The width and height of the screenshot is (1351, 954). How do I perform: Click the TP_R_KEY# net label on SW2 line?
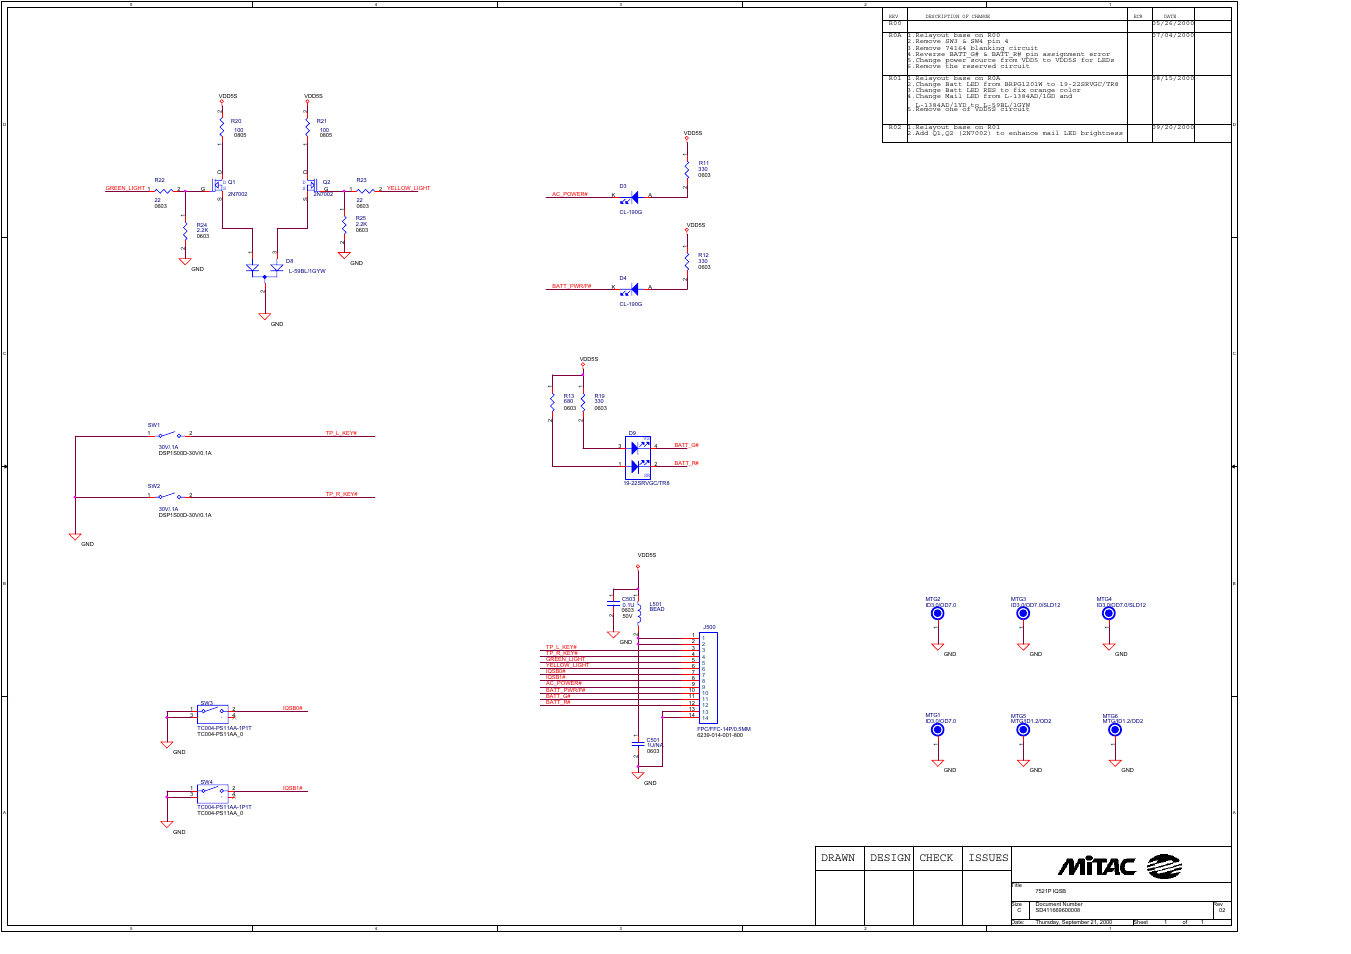[341, 495]
